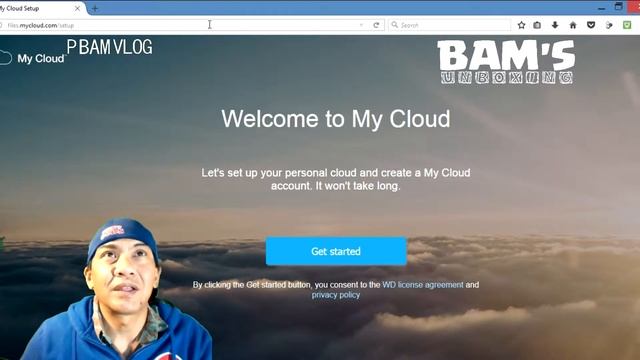
Task: Click the Get started button
Action: tap(336, 251)
